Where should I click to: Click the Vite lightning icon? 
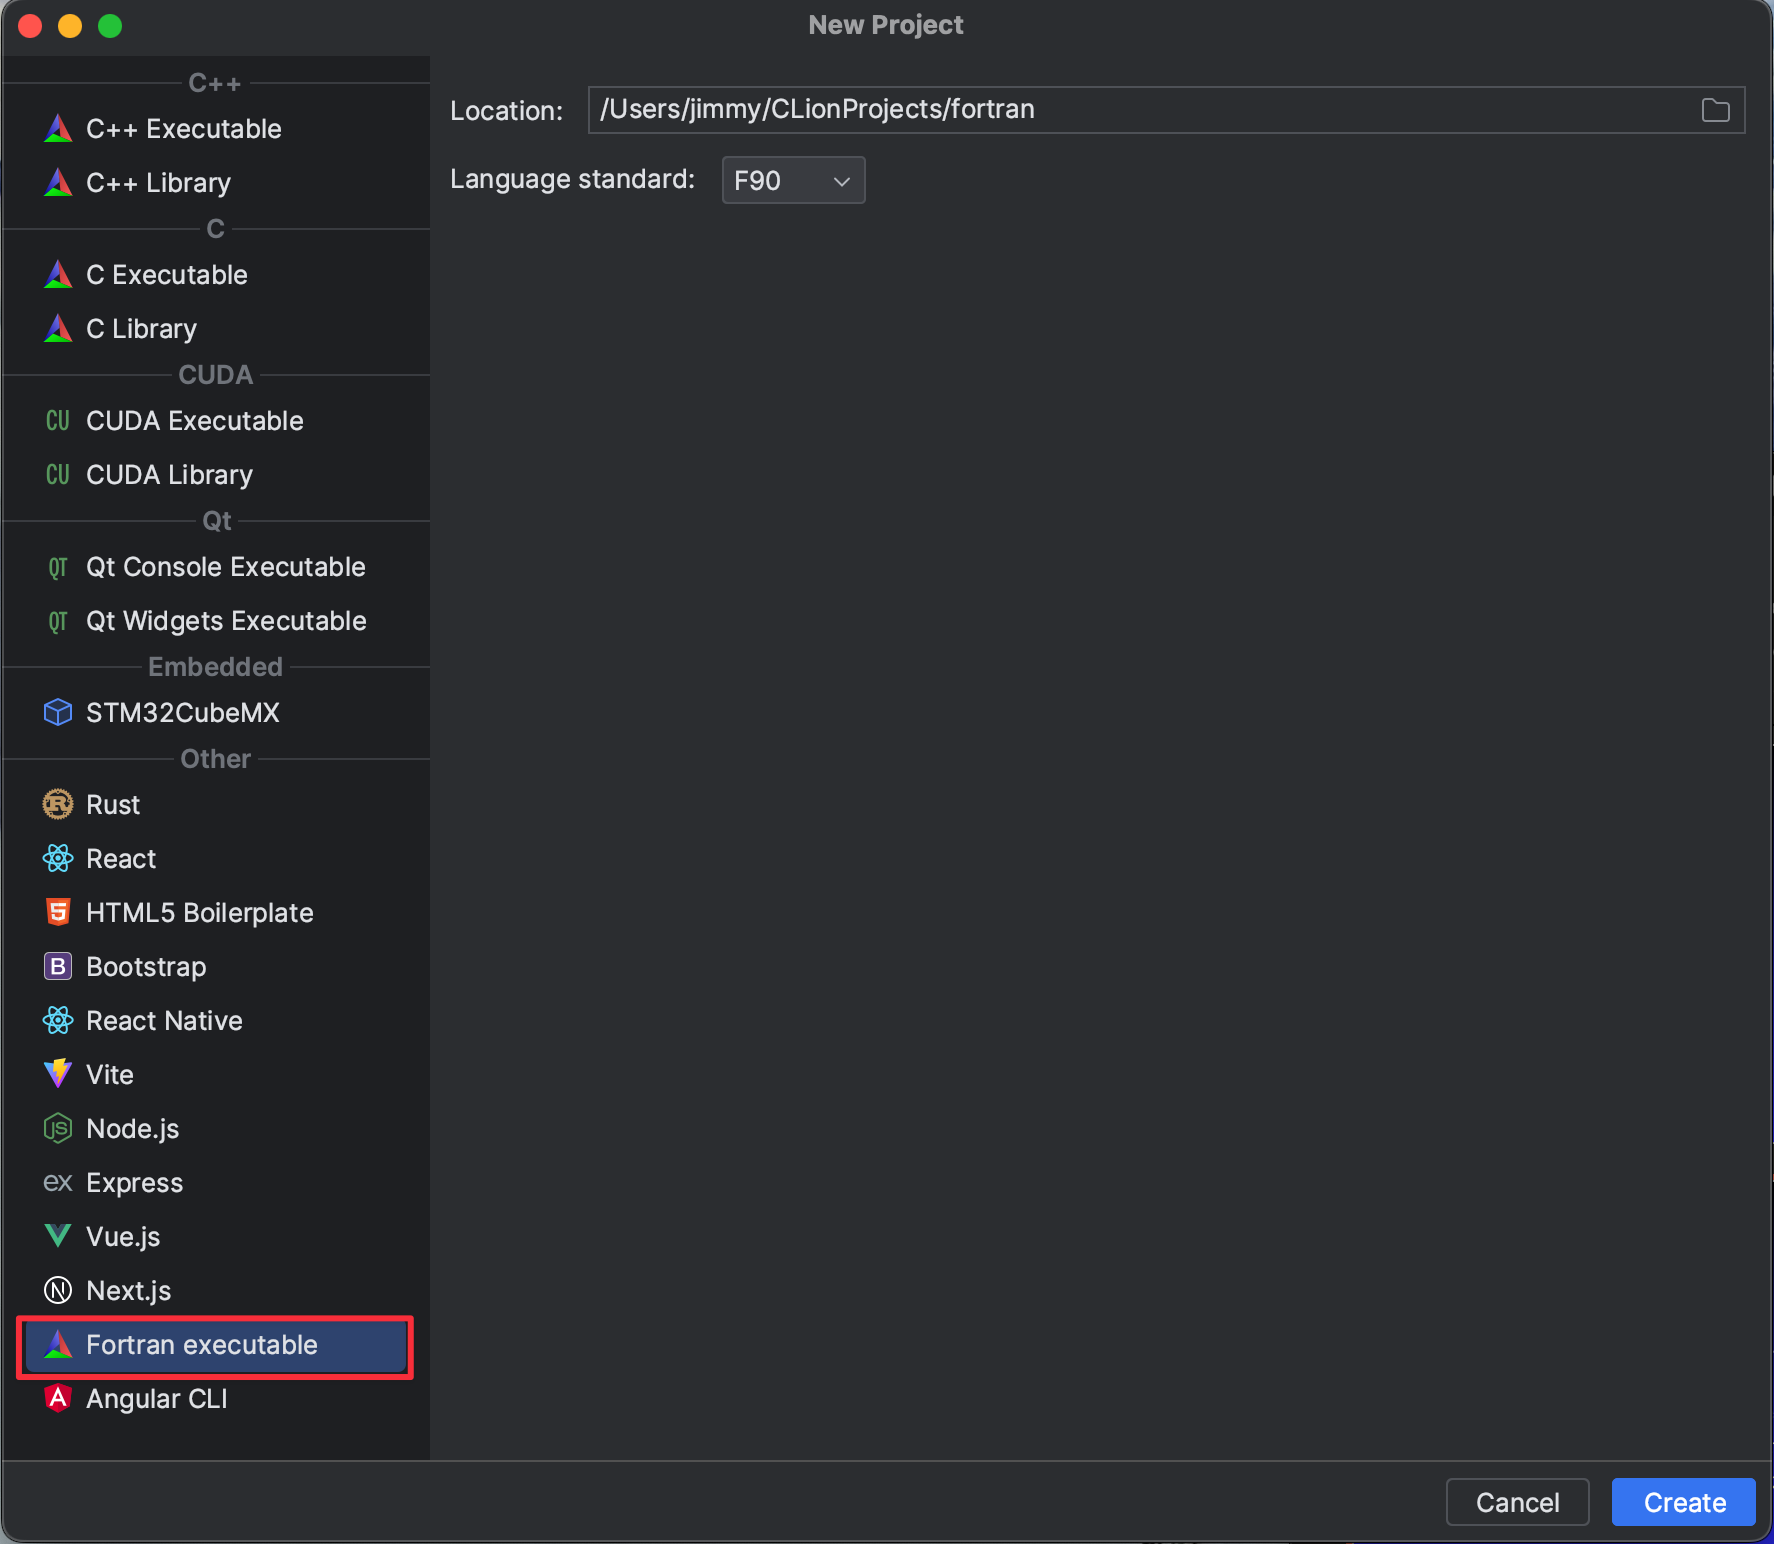click(58, 1074)
